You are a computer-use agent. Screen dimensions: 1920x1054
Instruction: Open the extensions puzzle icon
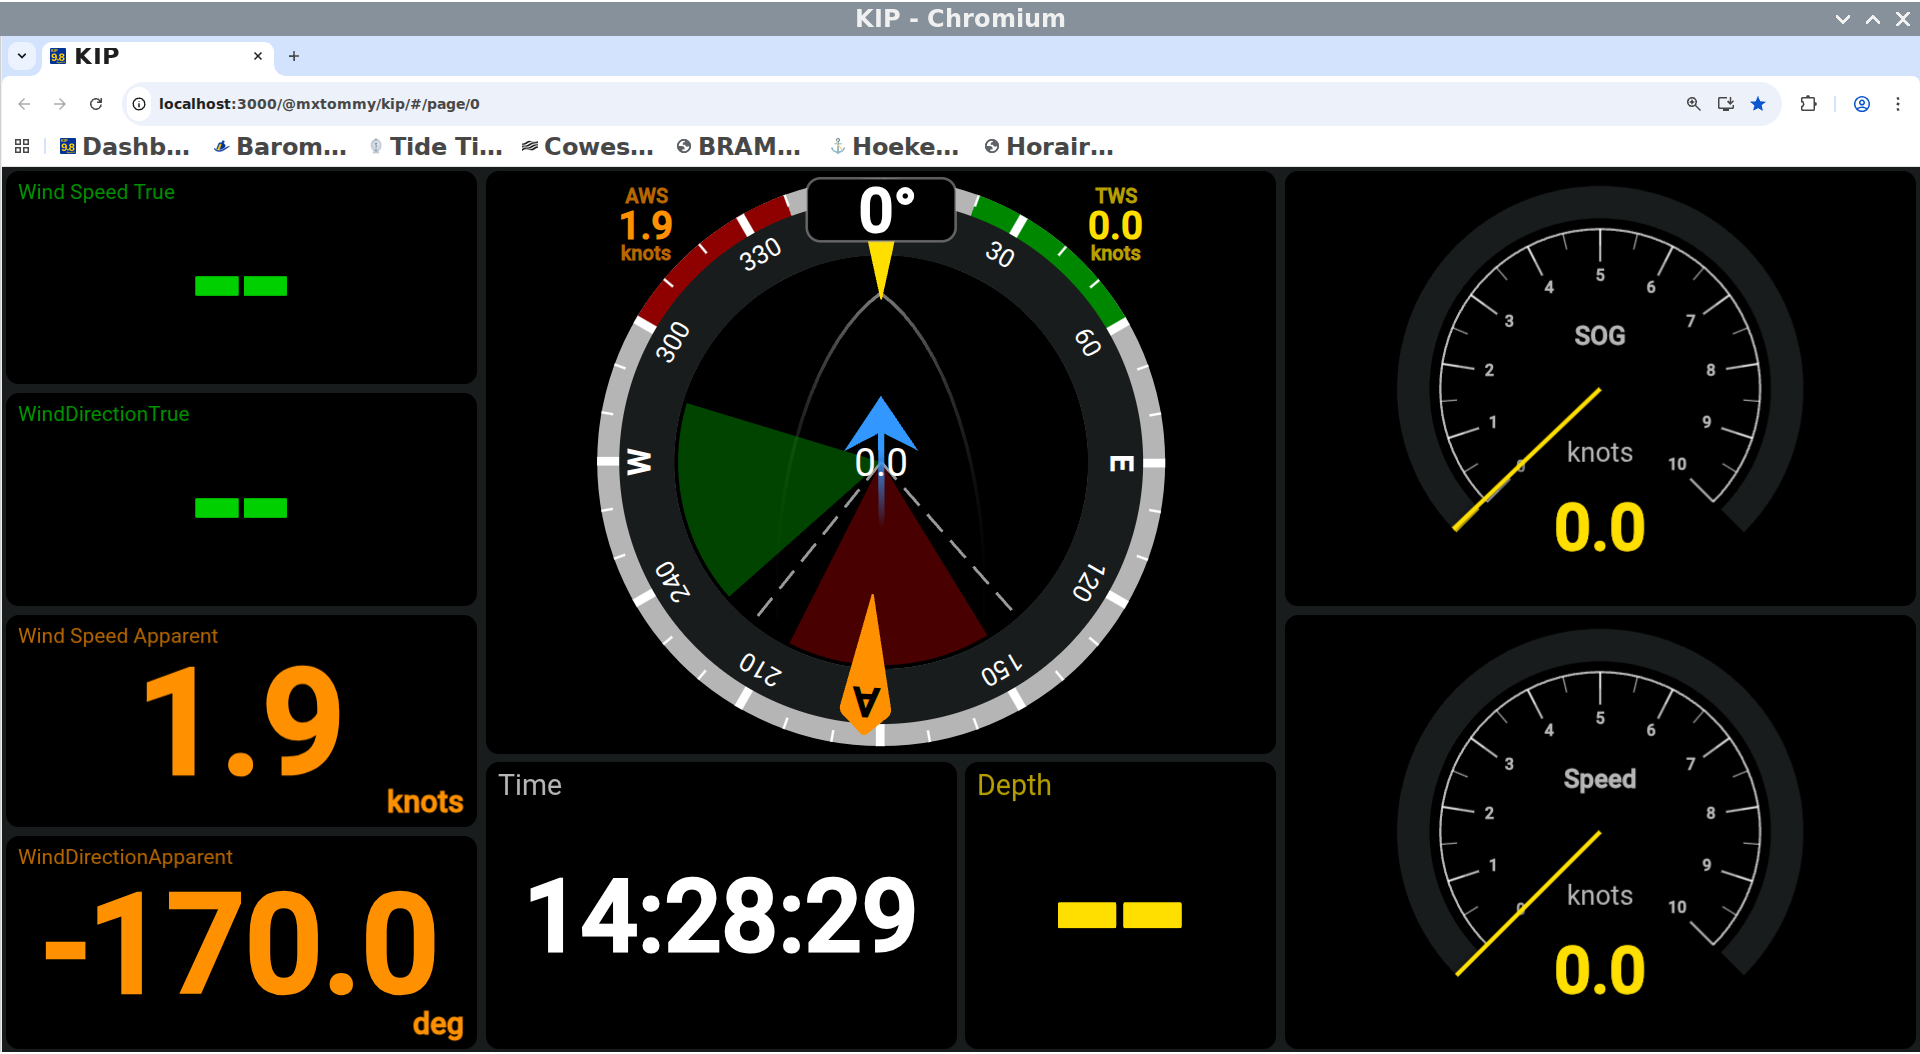tap(1808, 104)
